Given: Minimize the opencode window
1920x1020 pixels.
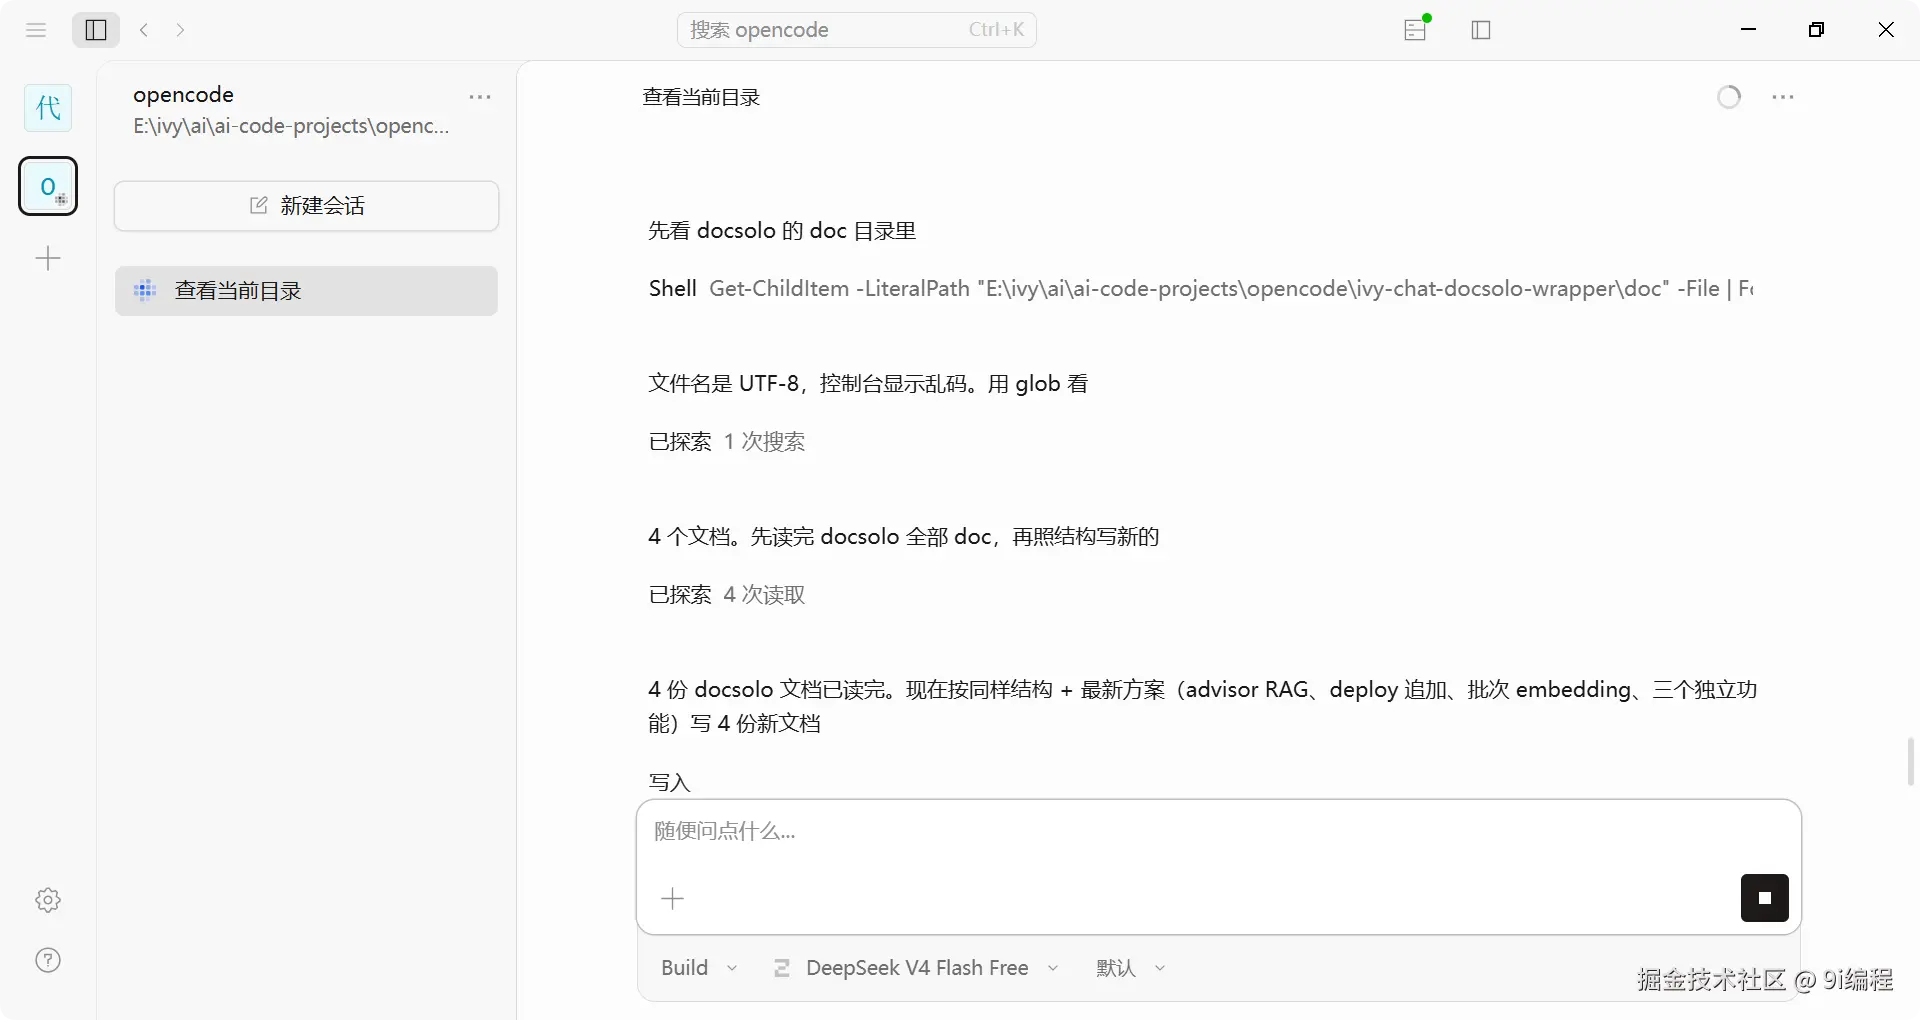Looking at the screenshot, I should coord(1749,30).
